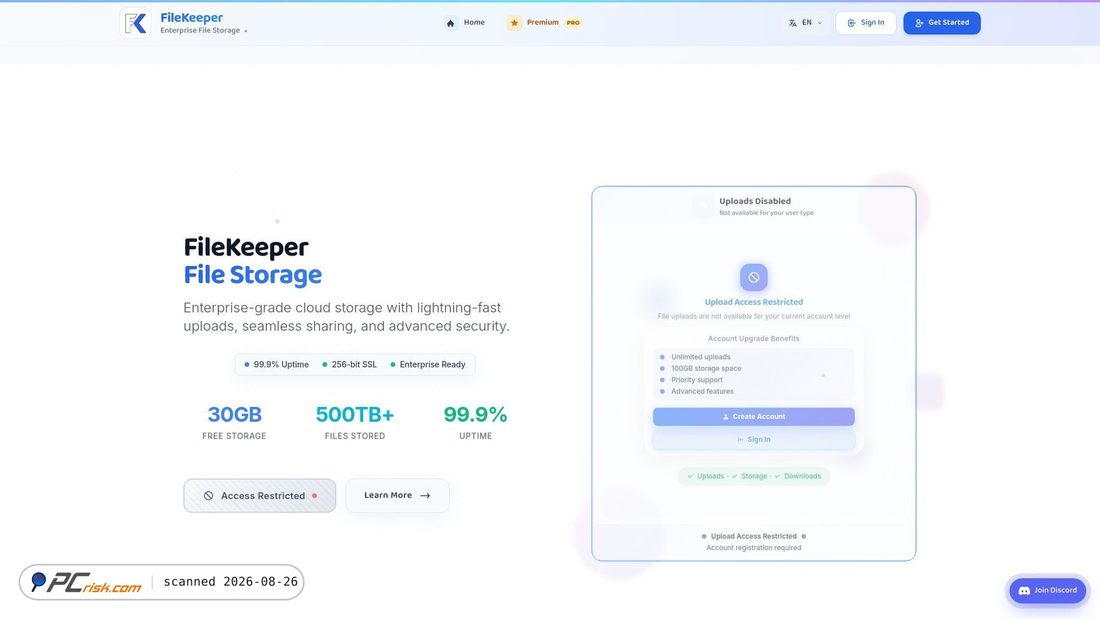Viewport: 1100px width, 619px height.
Task: Click the Priority support benefit
Action: click(697, 380)
